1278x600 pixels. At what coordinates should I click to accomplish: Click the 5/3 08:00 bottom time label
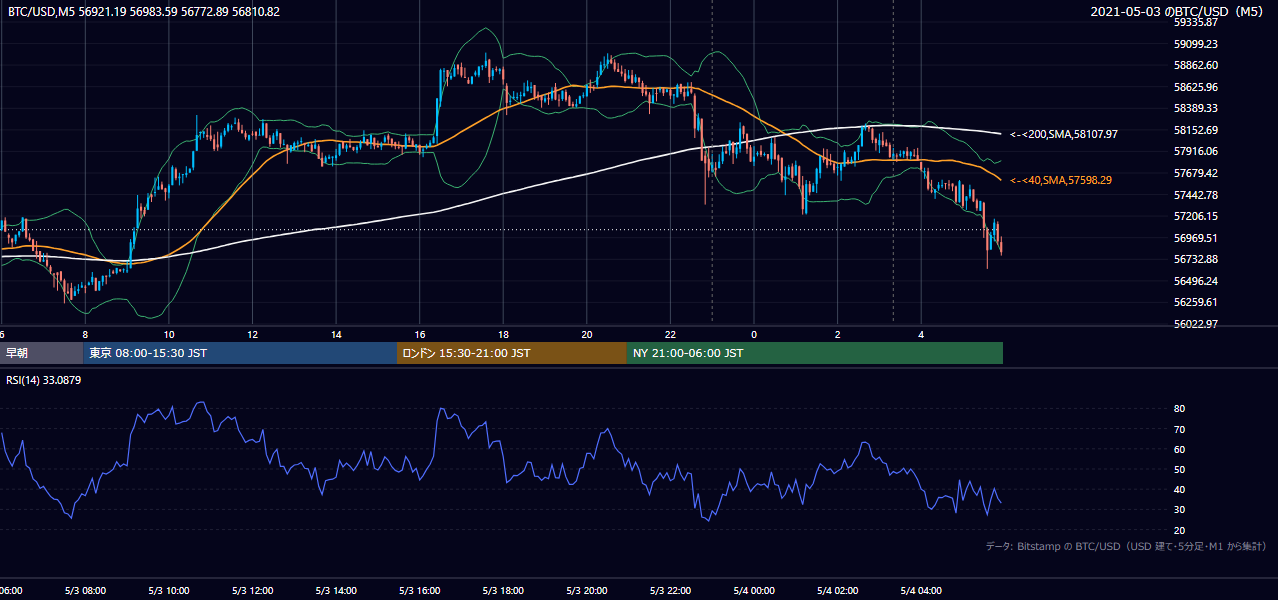pos(85,591)
